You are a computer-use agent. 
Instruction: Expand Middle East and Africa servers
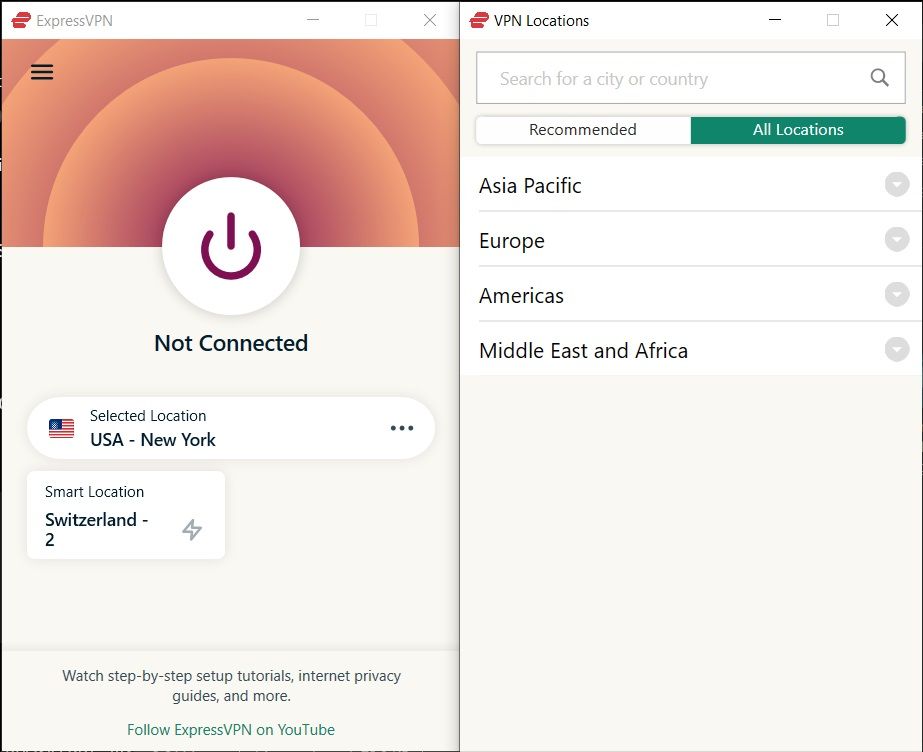coord(896,350)
